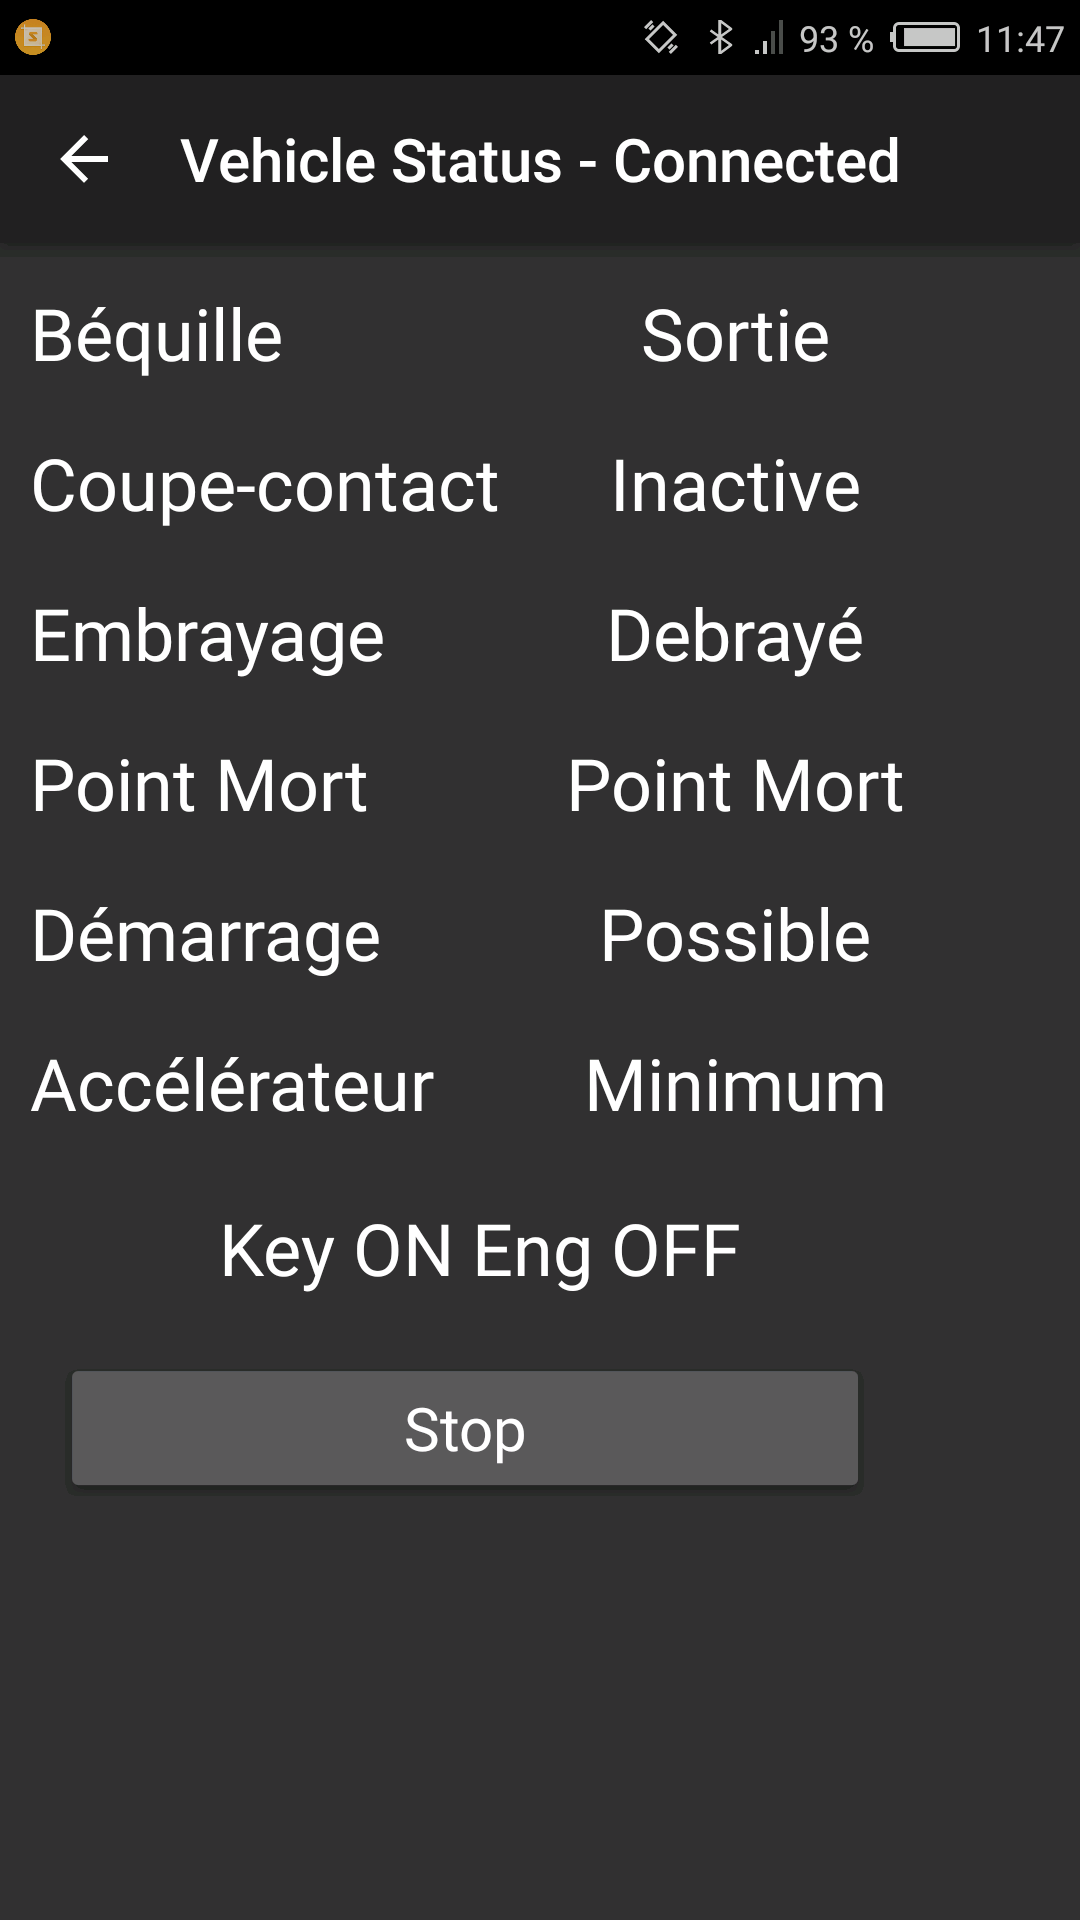This screenshot has height=1920, width=1080.
Task: Tap the Coupe-contact label
Action: pos(265,487)
